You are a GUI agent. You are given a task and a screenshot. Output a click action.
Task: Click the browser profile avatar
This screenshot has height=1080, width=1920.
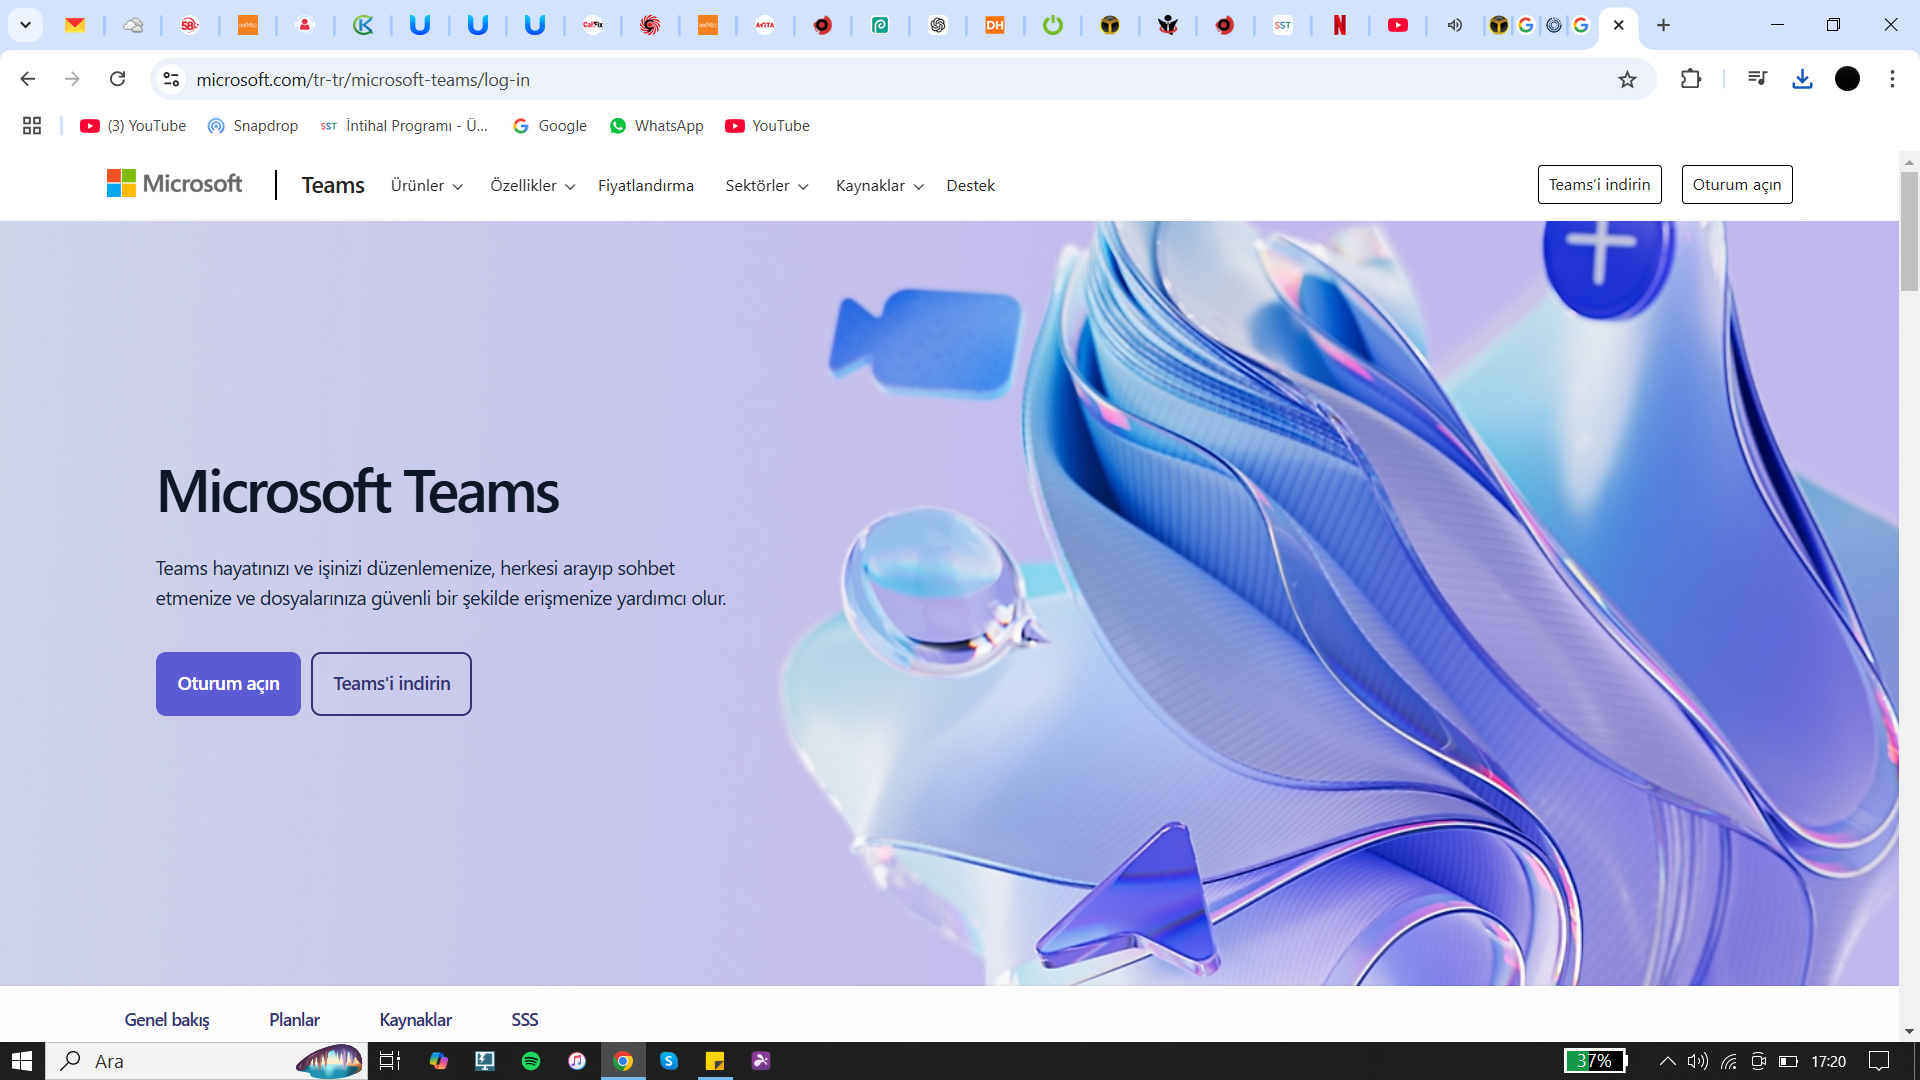pyautogui.click(x=1848, y=79)
